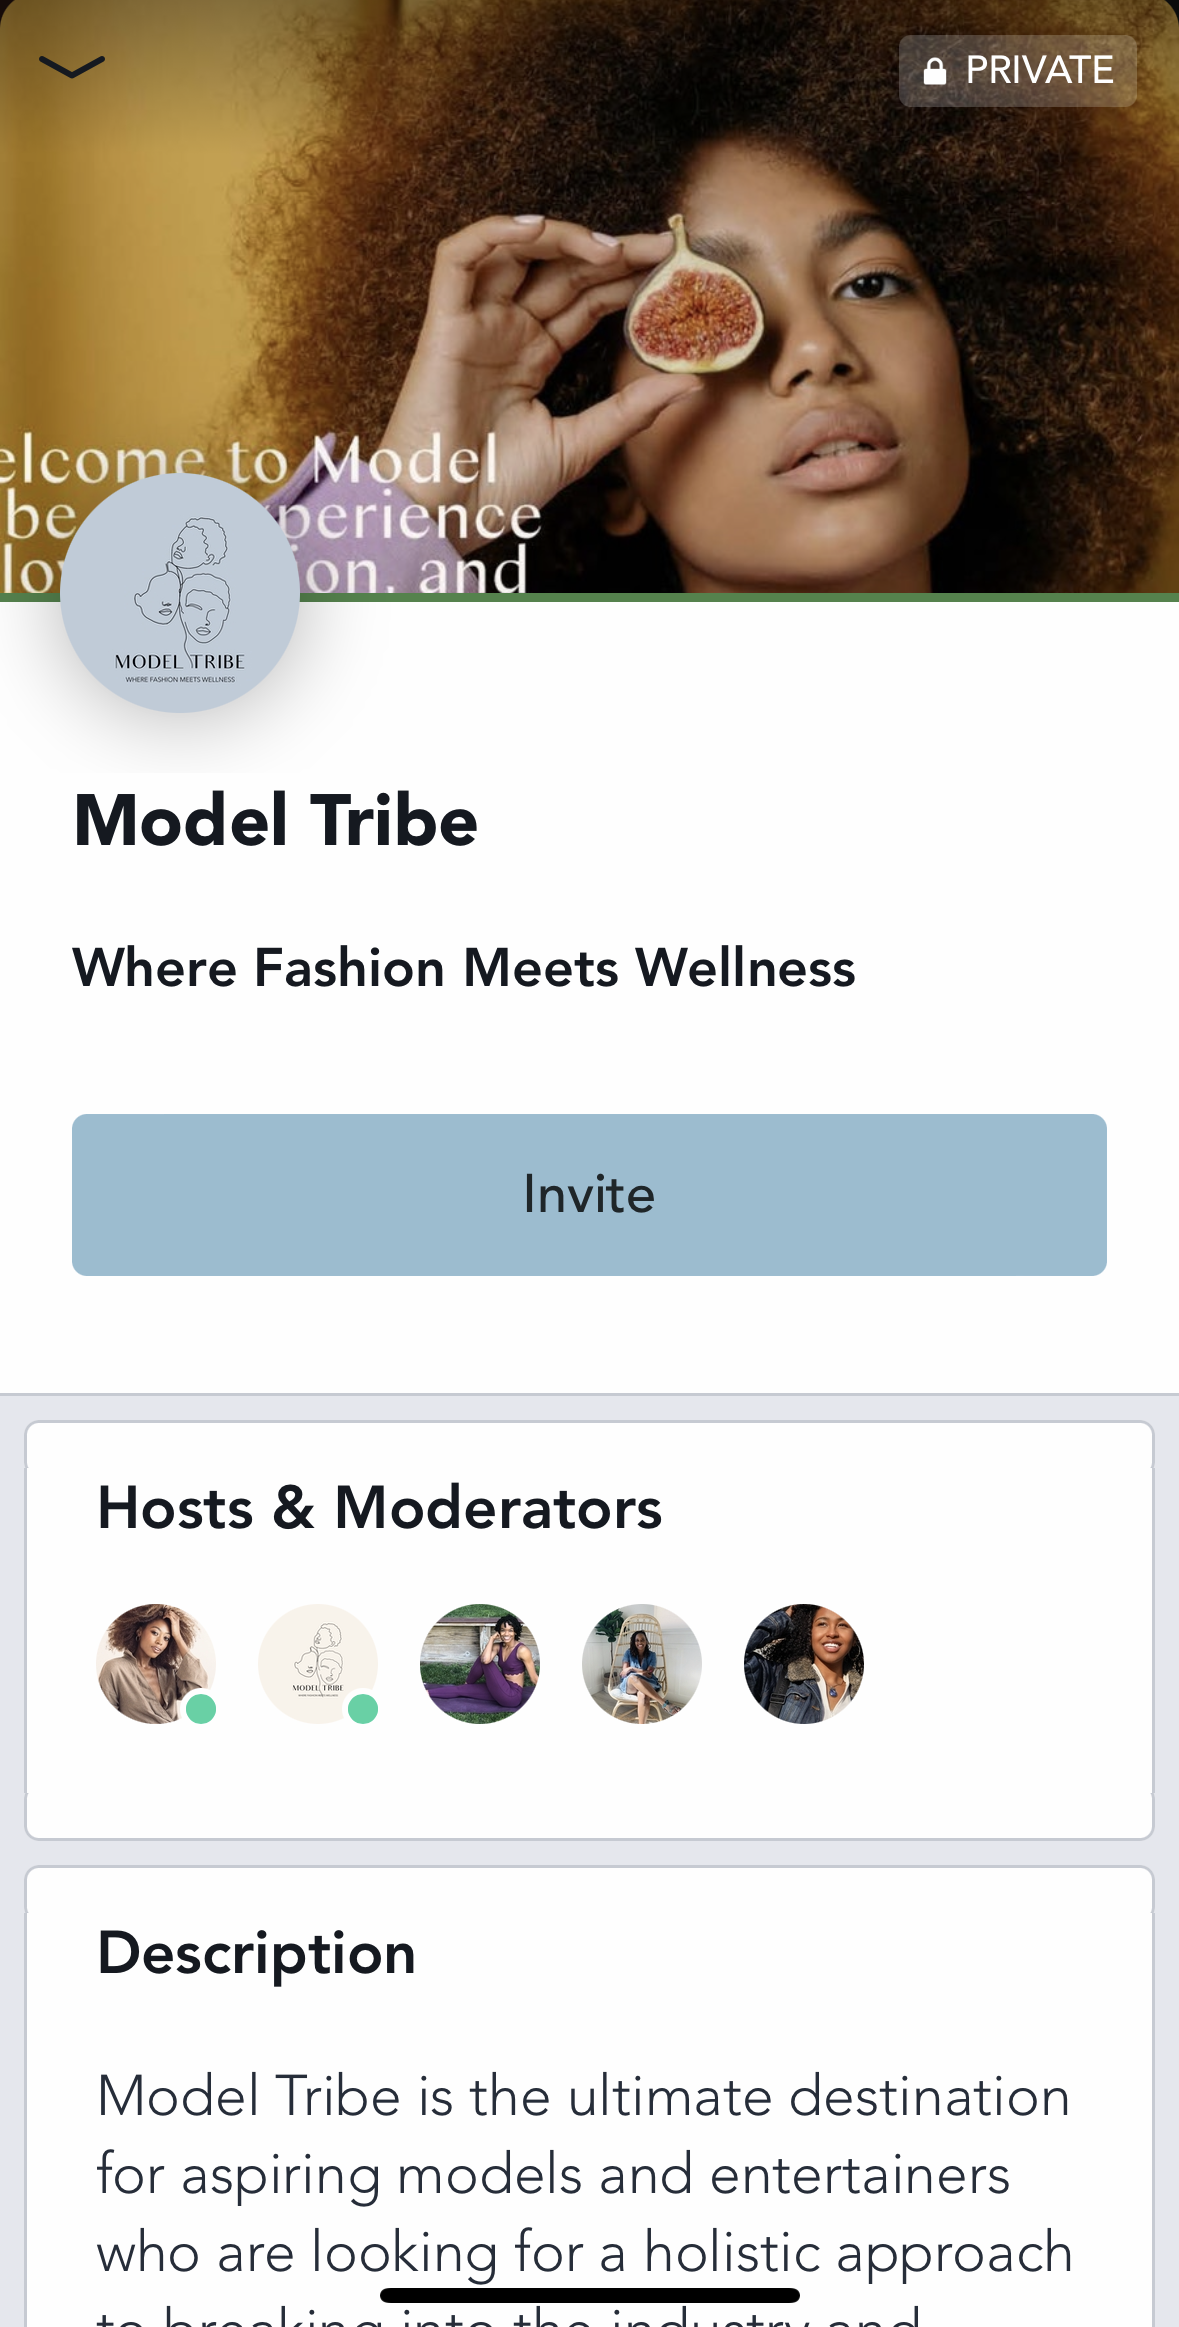
Task: Tap the welcome text on cover image
Action: coord(270,515)
